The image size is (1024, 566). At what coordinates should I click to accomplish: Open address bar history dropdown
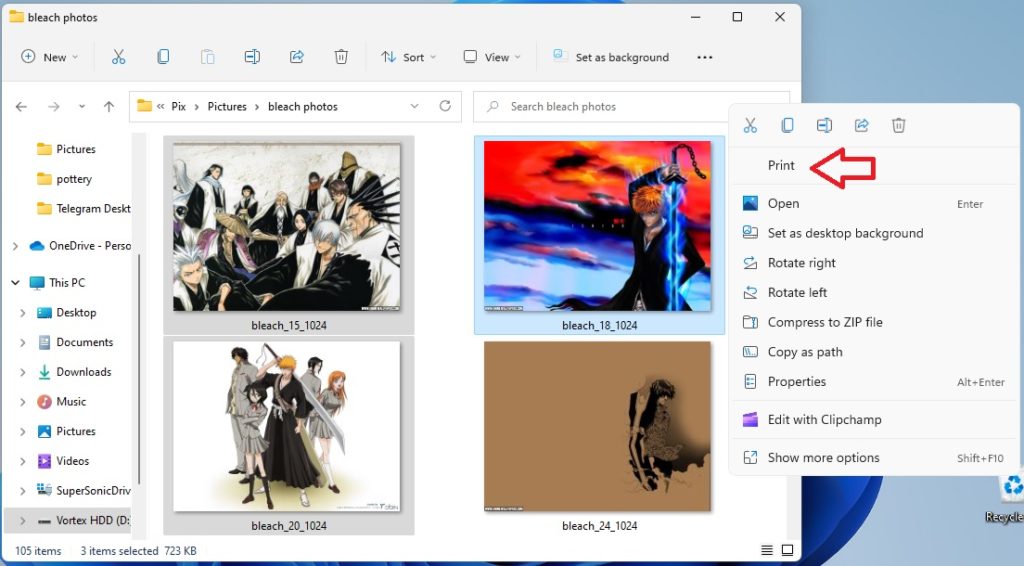(414, 106)
